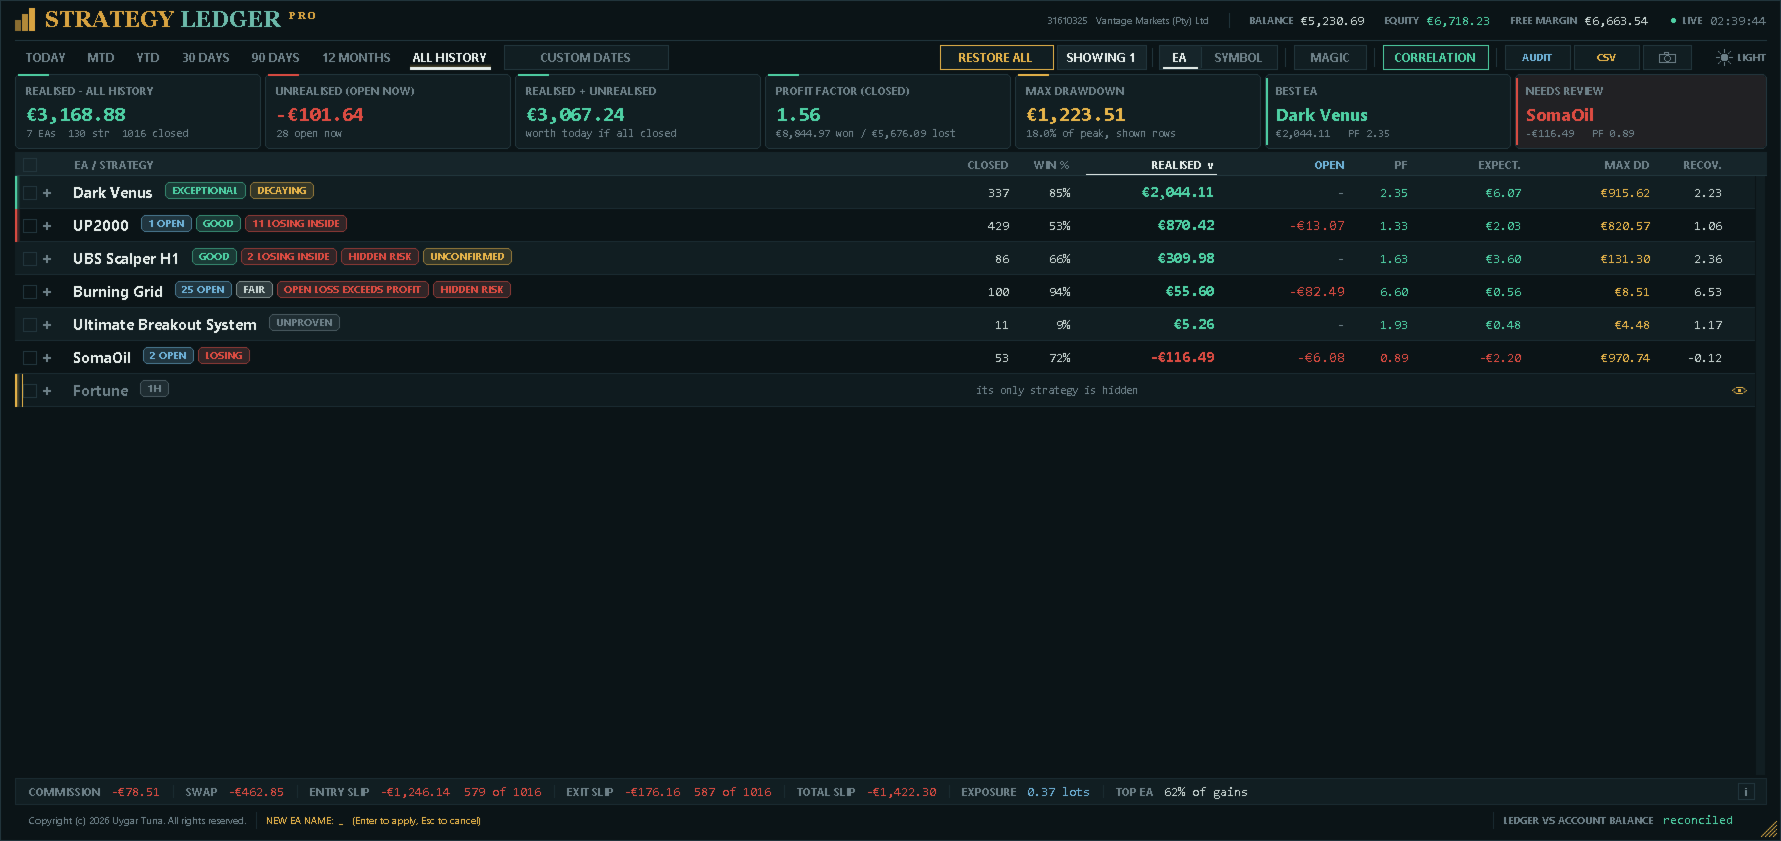Sort by the PF column header
The image size is (1781, 841).
1400,165
